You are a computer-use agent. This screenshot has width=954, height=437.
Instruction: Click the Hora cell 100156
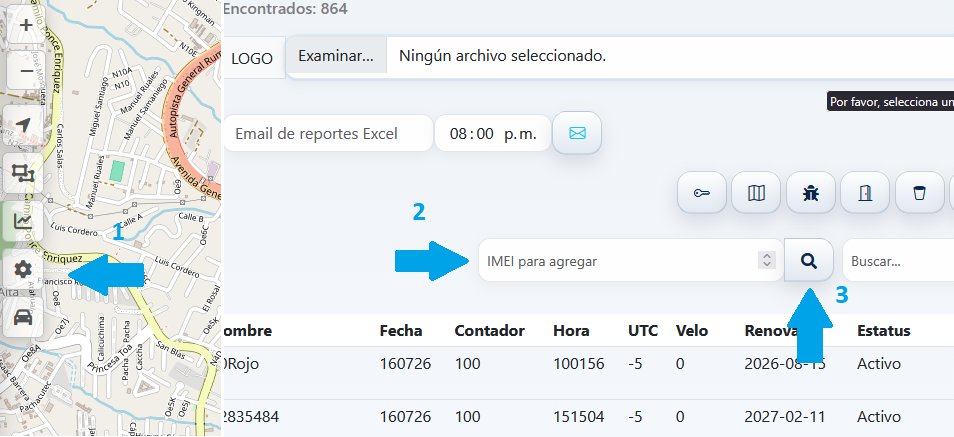coord(579,364)
